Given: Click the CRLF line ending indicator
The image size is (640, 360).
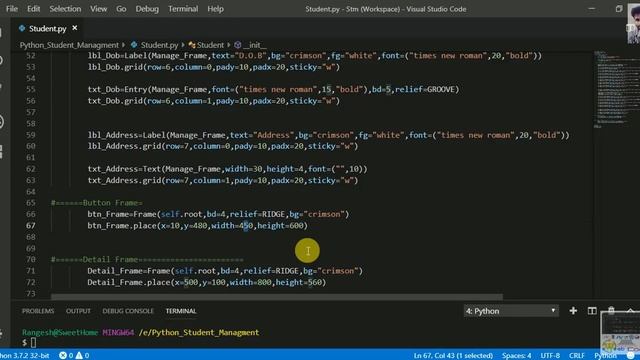Looking at the screenshot, I should pyautogui.click(x=576, y=356).
